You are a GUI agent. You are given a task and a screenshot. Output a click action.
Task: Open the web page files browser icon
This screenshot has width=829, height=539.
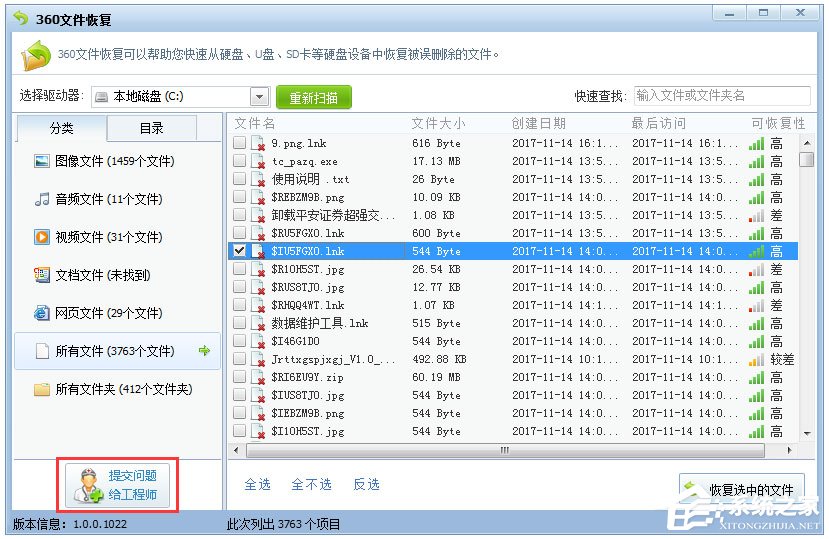[42, 313]
